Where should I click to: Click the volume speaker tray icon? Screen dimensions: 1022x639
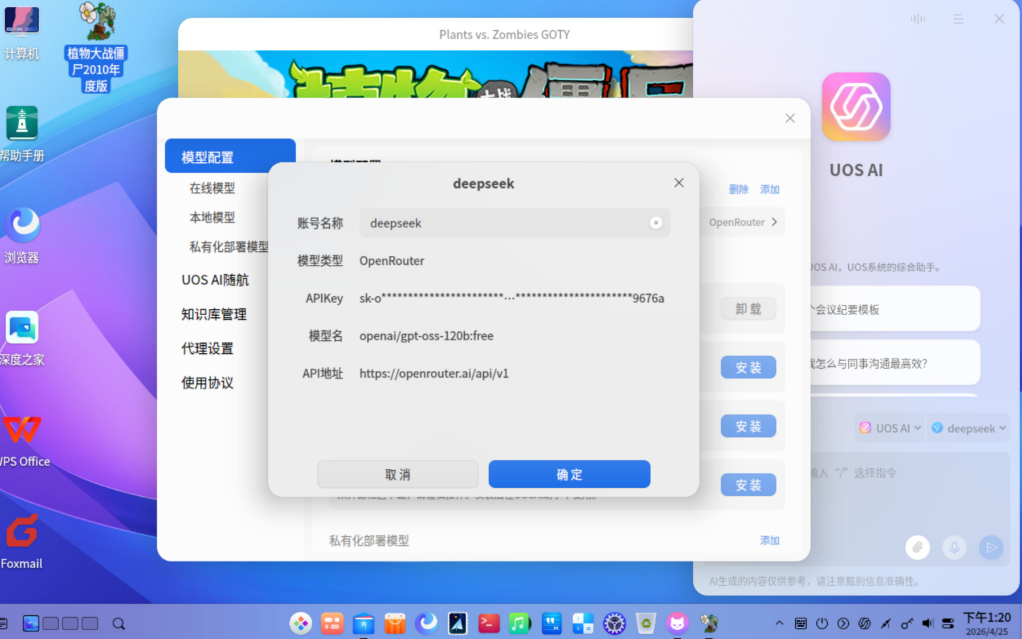(927, 623)
